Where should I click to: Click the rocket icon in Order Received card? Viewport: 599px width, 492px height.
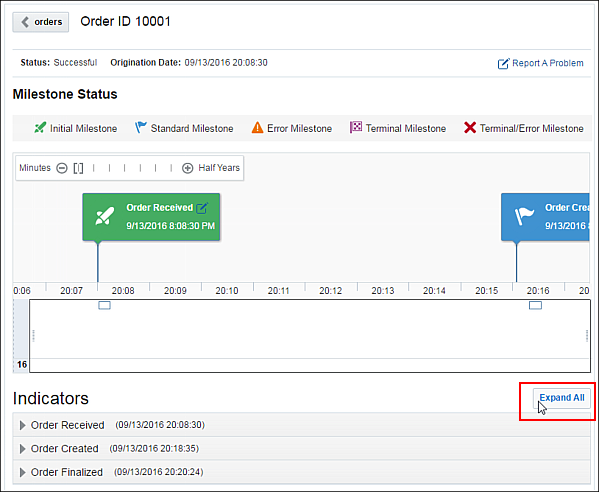[104, 217]
